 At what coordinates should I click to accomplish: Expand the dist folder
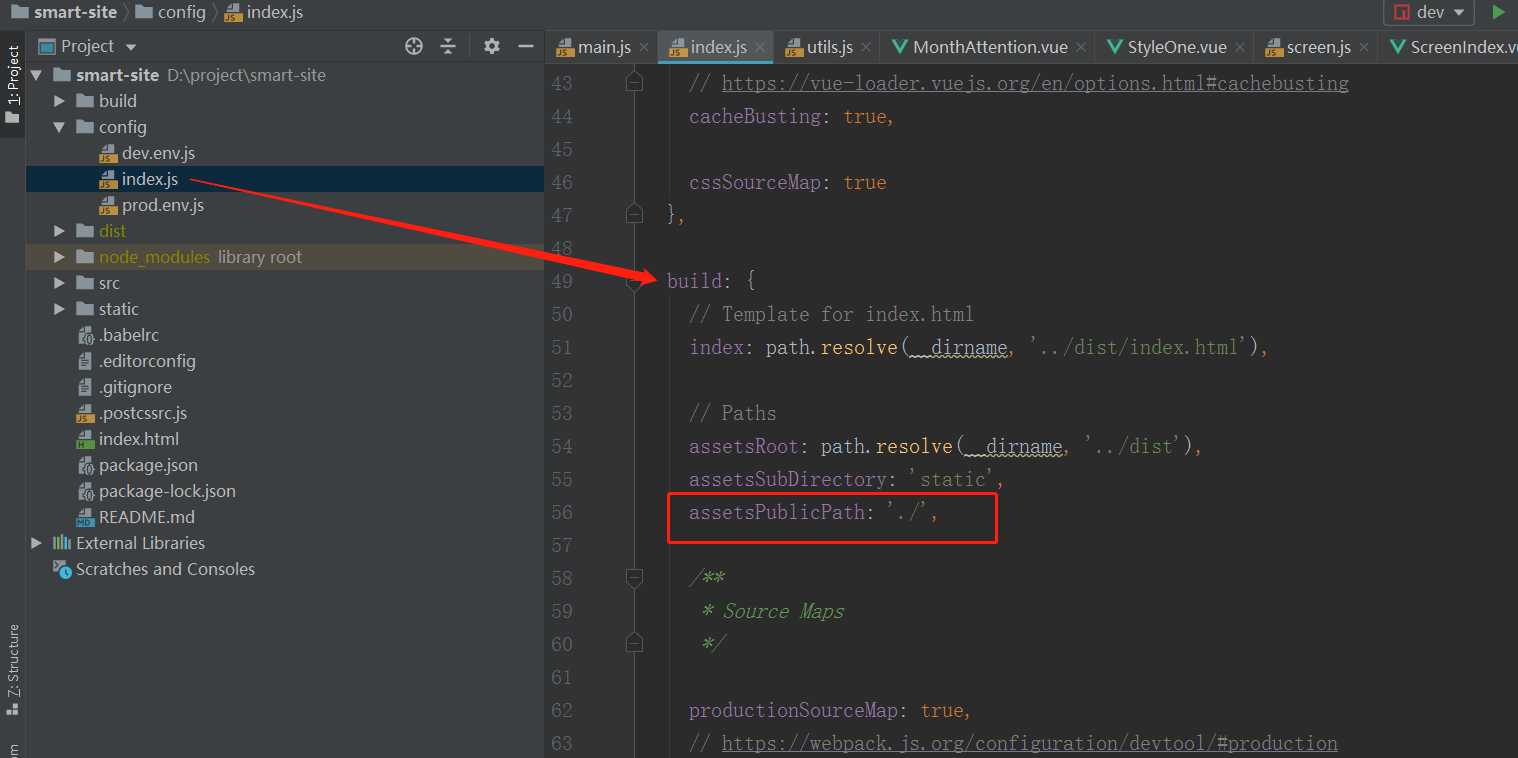[x=59, y=231]
